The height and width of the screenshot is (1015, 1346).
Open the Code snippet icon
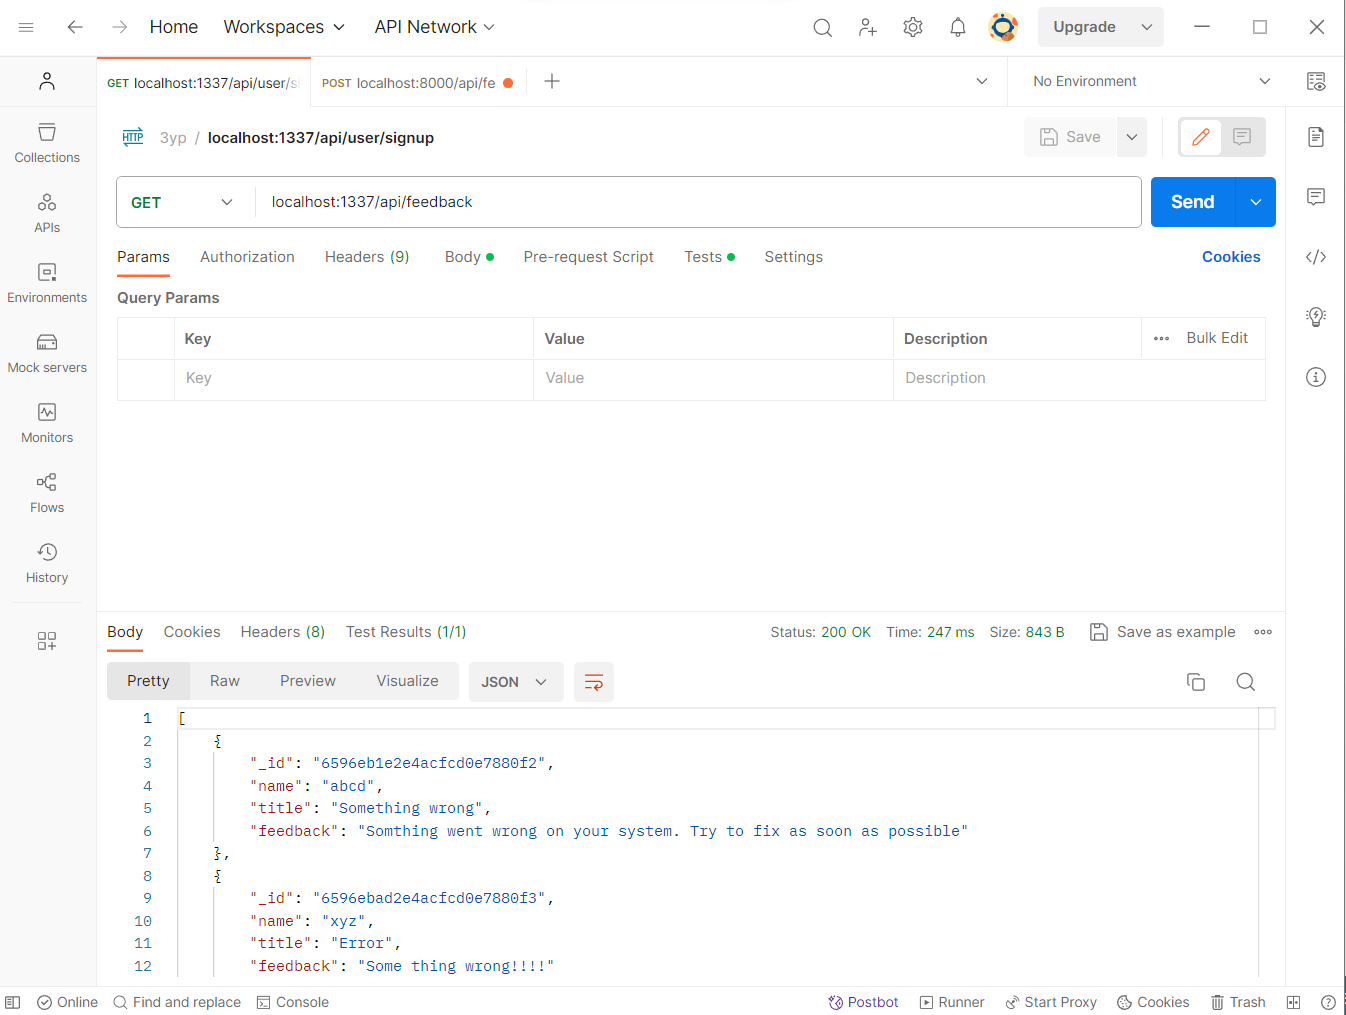tap(1316, 257)
